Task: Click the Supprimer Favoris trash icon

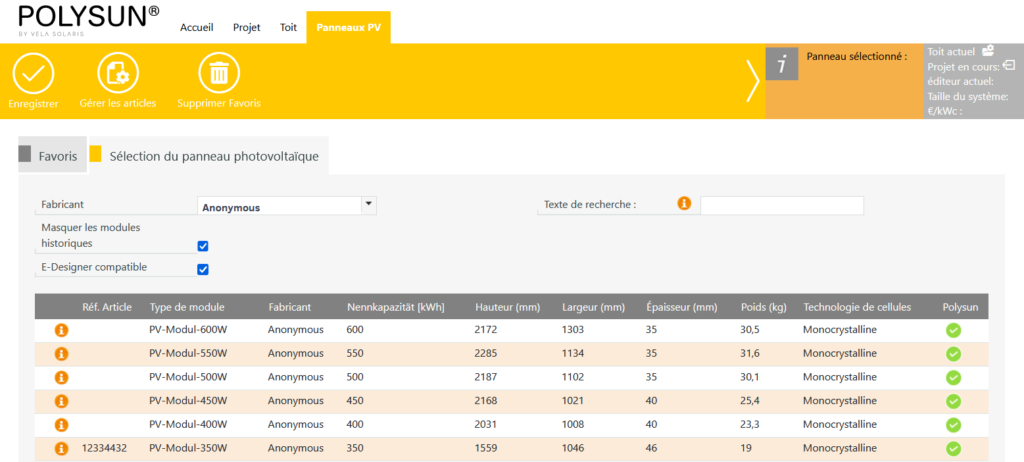Action: click(219, 74)
